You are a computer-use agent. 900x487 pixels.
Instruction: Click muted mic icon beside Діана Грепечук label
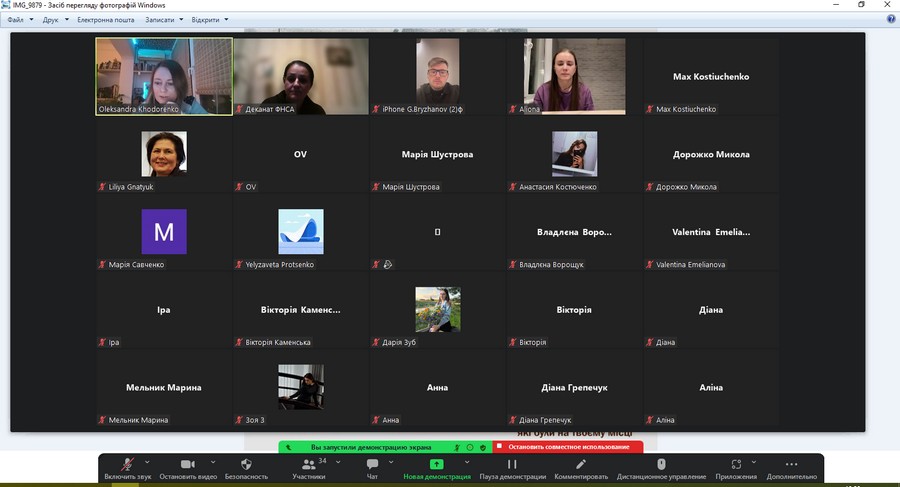[513, 420]
